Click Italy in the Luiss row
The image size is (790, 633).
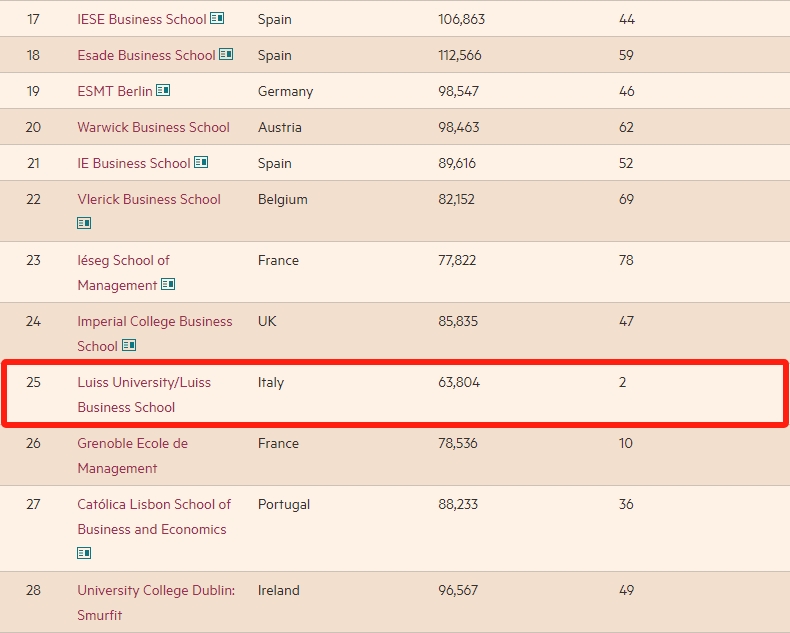[271, 382]
